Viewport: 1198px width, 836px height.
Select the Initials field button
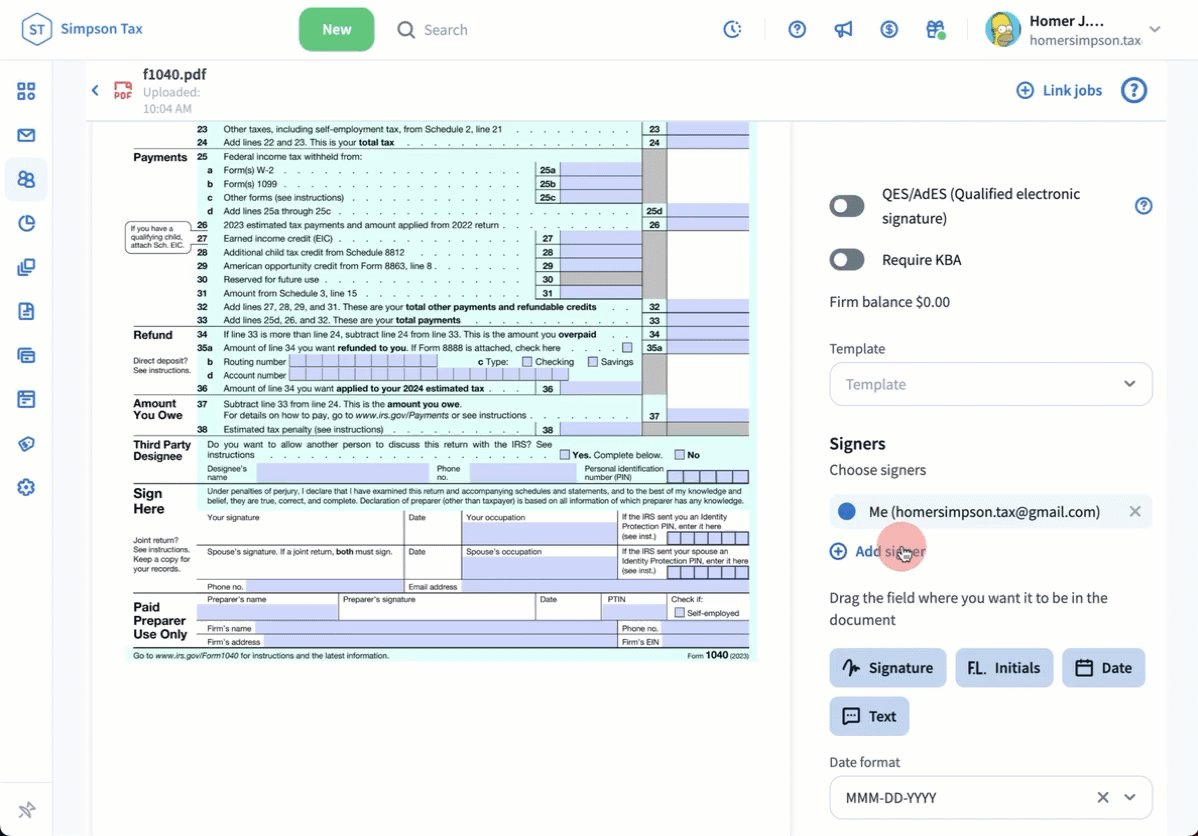coord(1004,668)
